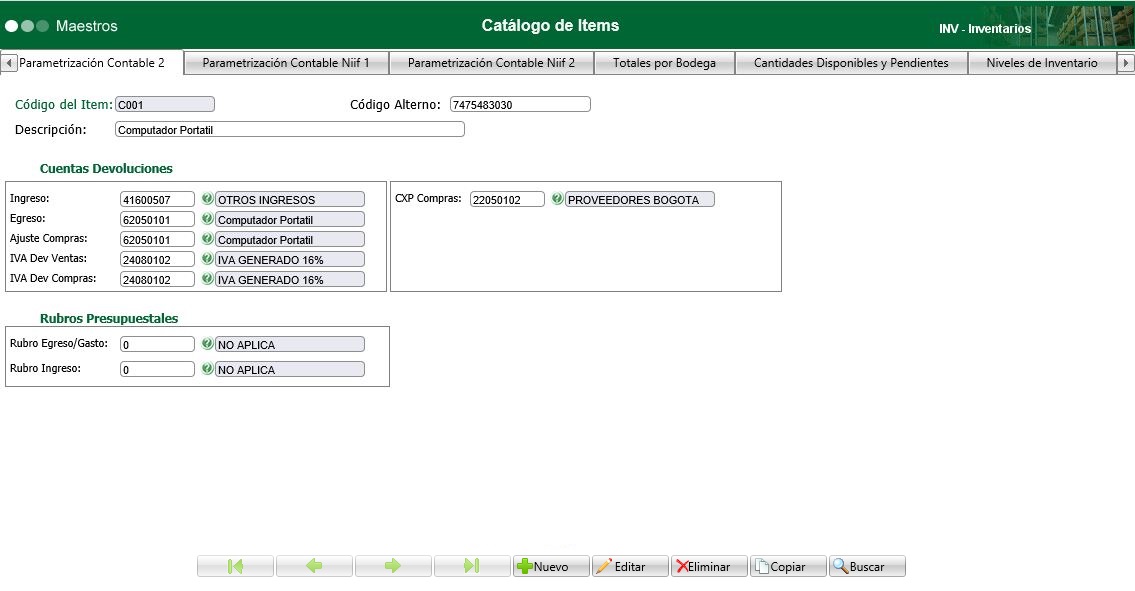Open the lookup icon for Rubro Egreso/Gasto
This screenshot has width=1135, height=591.
(207, 344)
